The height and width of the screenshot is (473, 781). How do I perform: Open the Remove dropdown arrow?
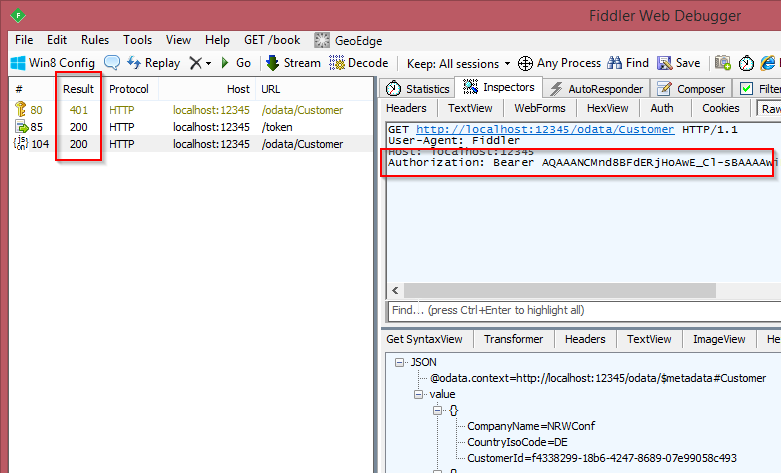(x=208, y=64)
